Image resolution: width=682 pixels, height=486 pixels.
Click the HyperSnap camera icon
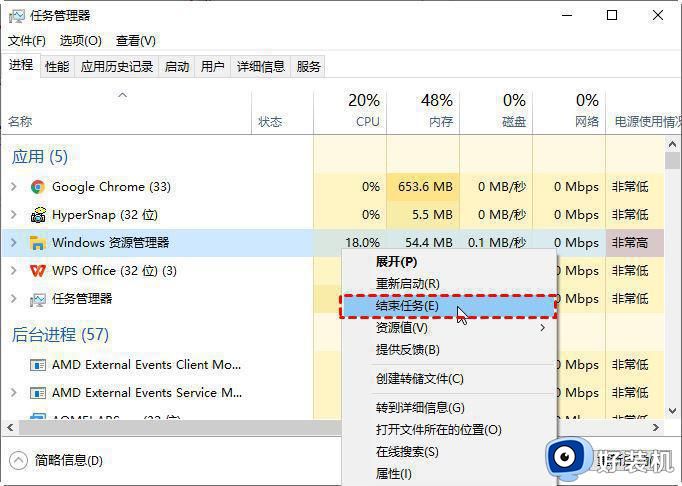tap(38, 215)
